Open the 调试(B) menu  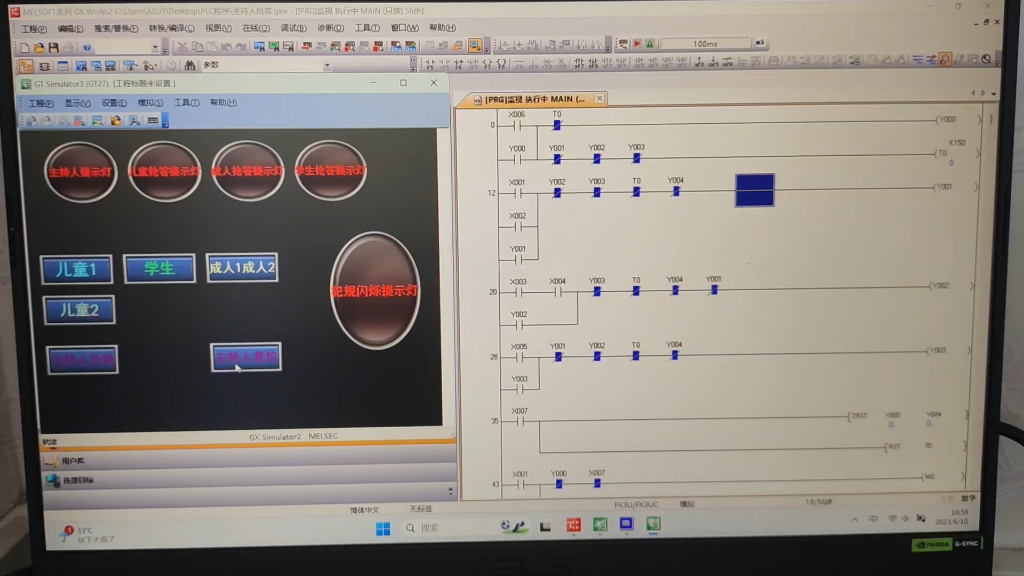coord(293,28)
